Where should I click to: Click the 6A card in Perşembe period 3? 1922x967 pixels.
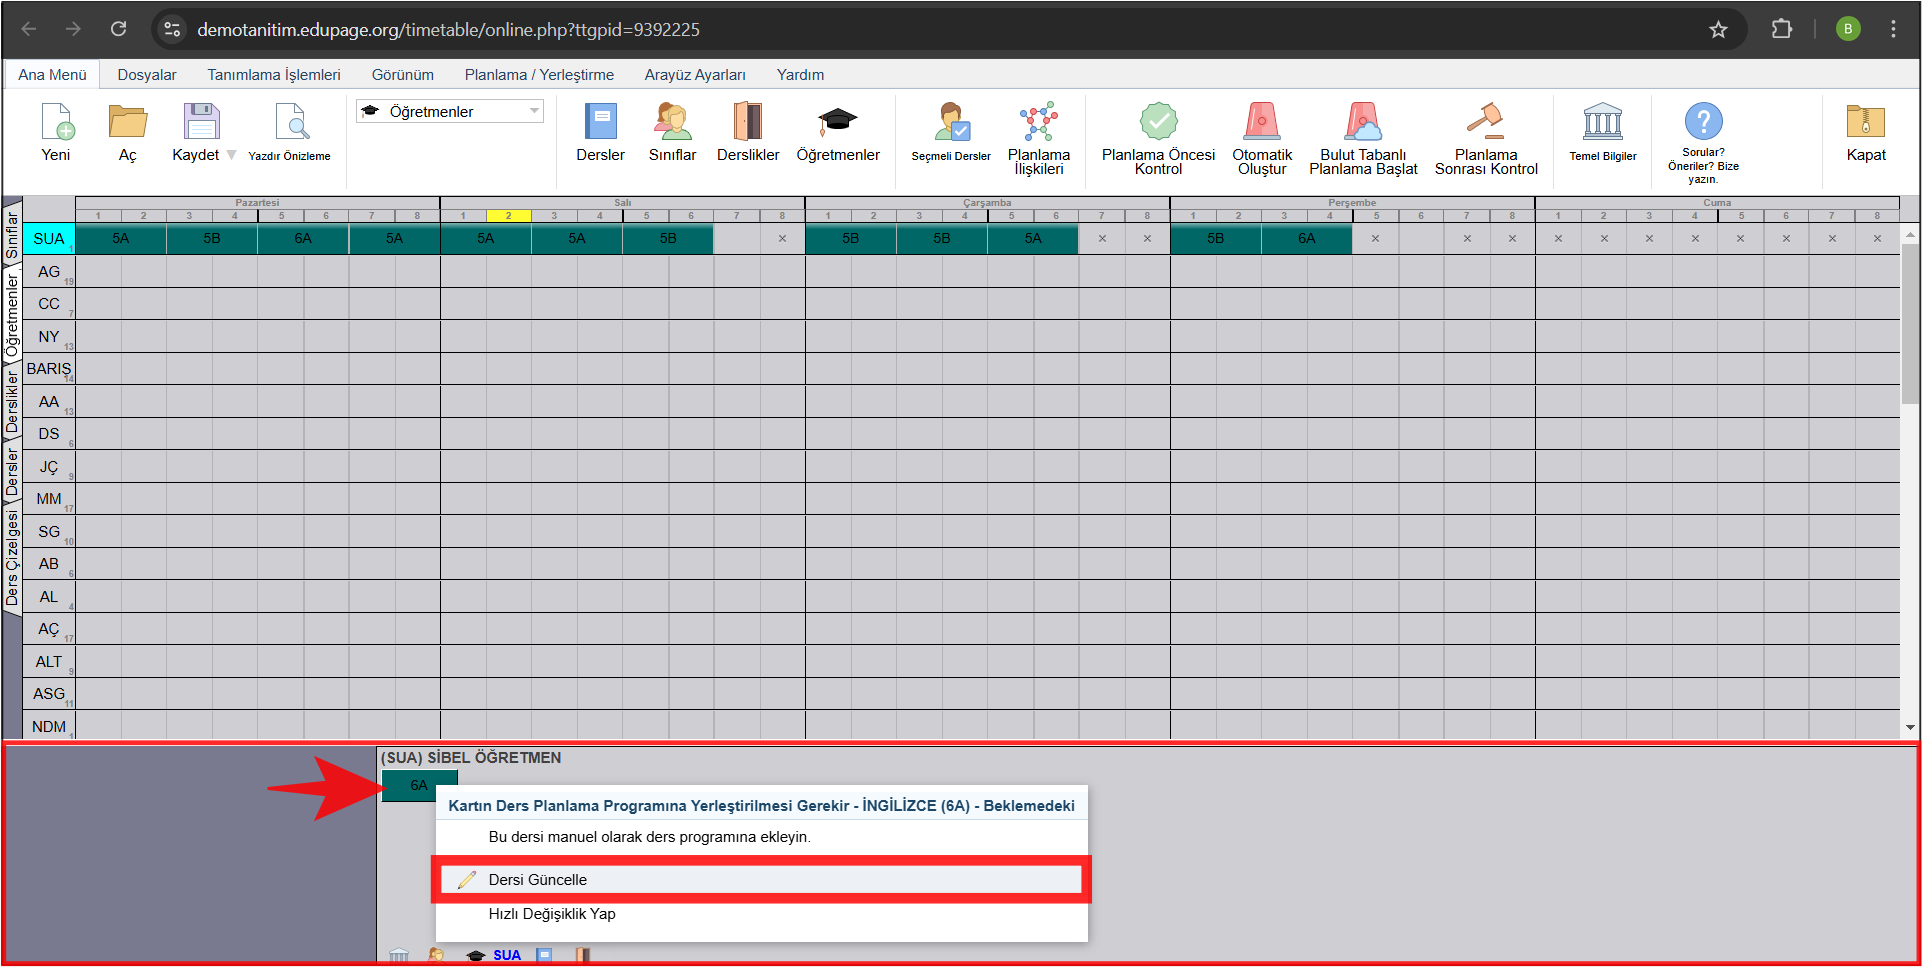(1307, 238)
